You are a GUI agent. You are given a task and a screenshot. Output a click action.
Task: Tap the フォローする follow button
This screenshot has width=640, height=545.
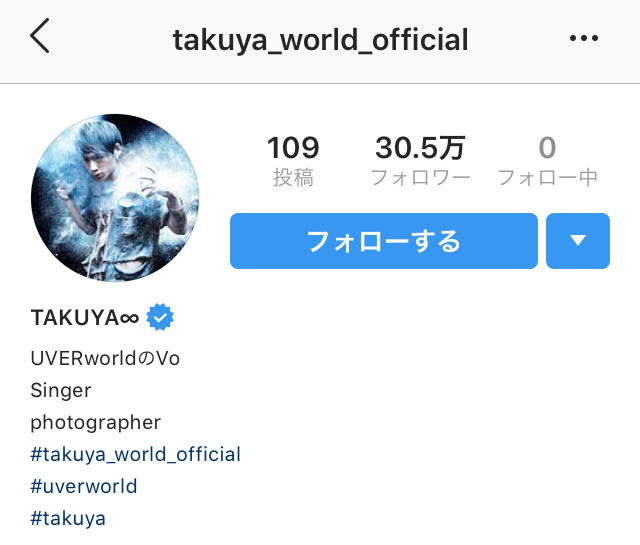click(384, 240)
